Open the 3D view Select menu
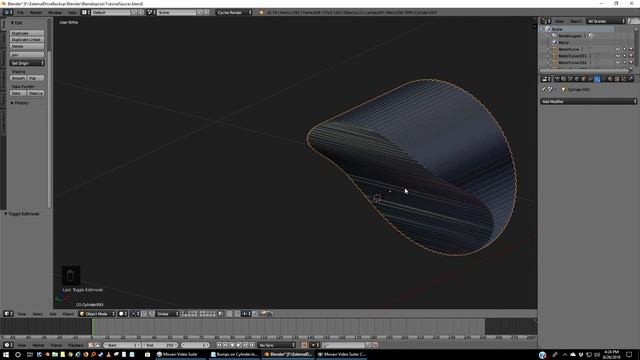This screenshot has height=360, width=640. coord(38,313)
